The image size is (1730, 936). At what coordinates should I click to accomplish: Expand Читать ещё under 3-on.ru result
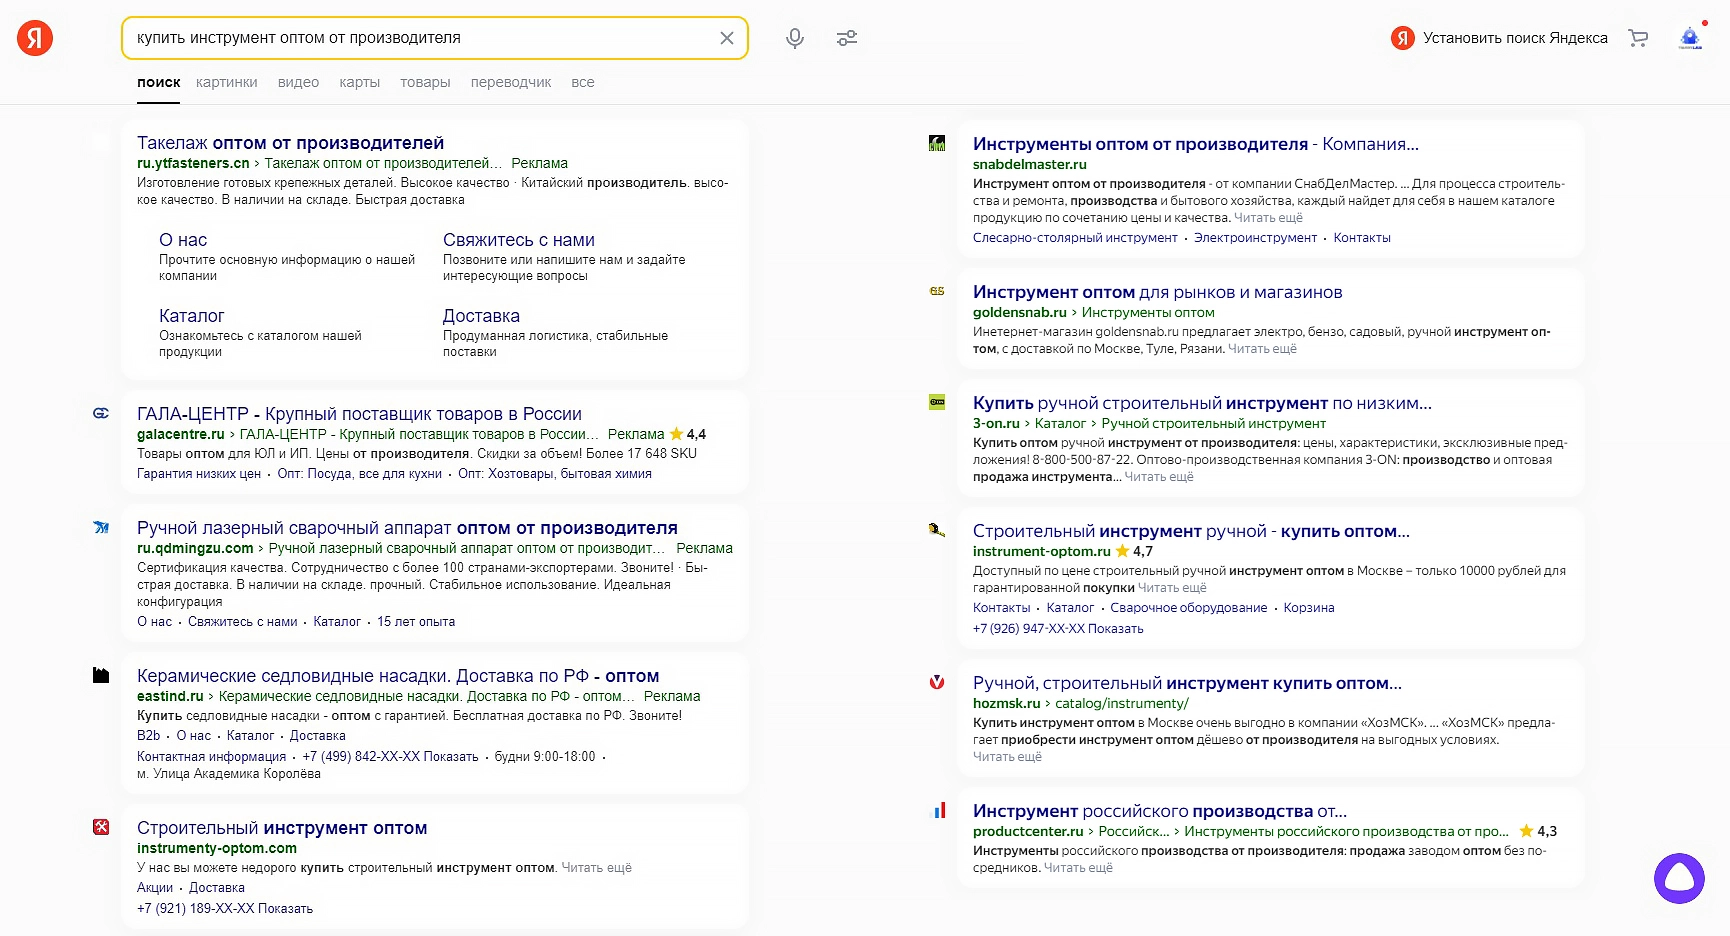click(1159, 477)
